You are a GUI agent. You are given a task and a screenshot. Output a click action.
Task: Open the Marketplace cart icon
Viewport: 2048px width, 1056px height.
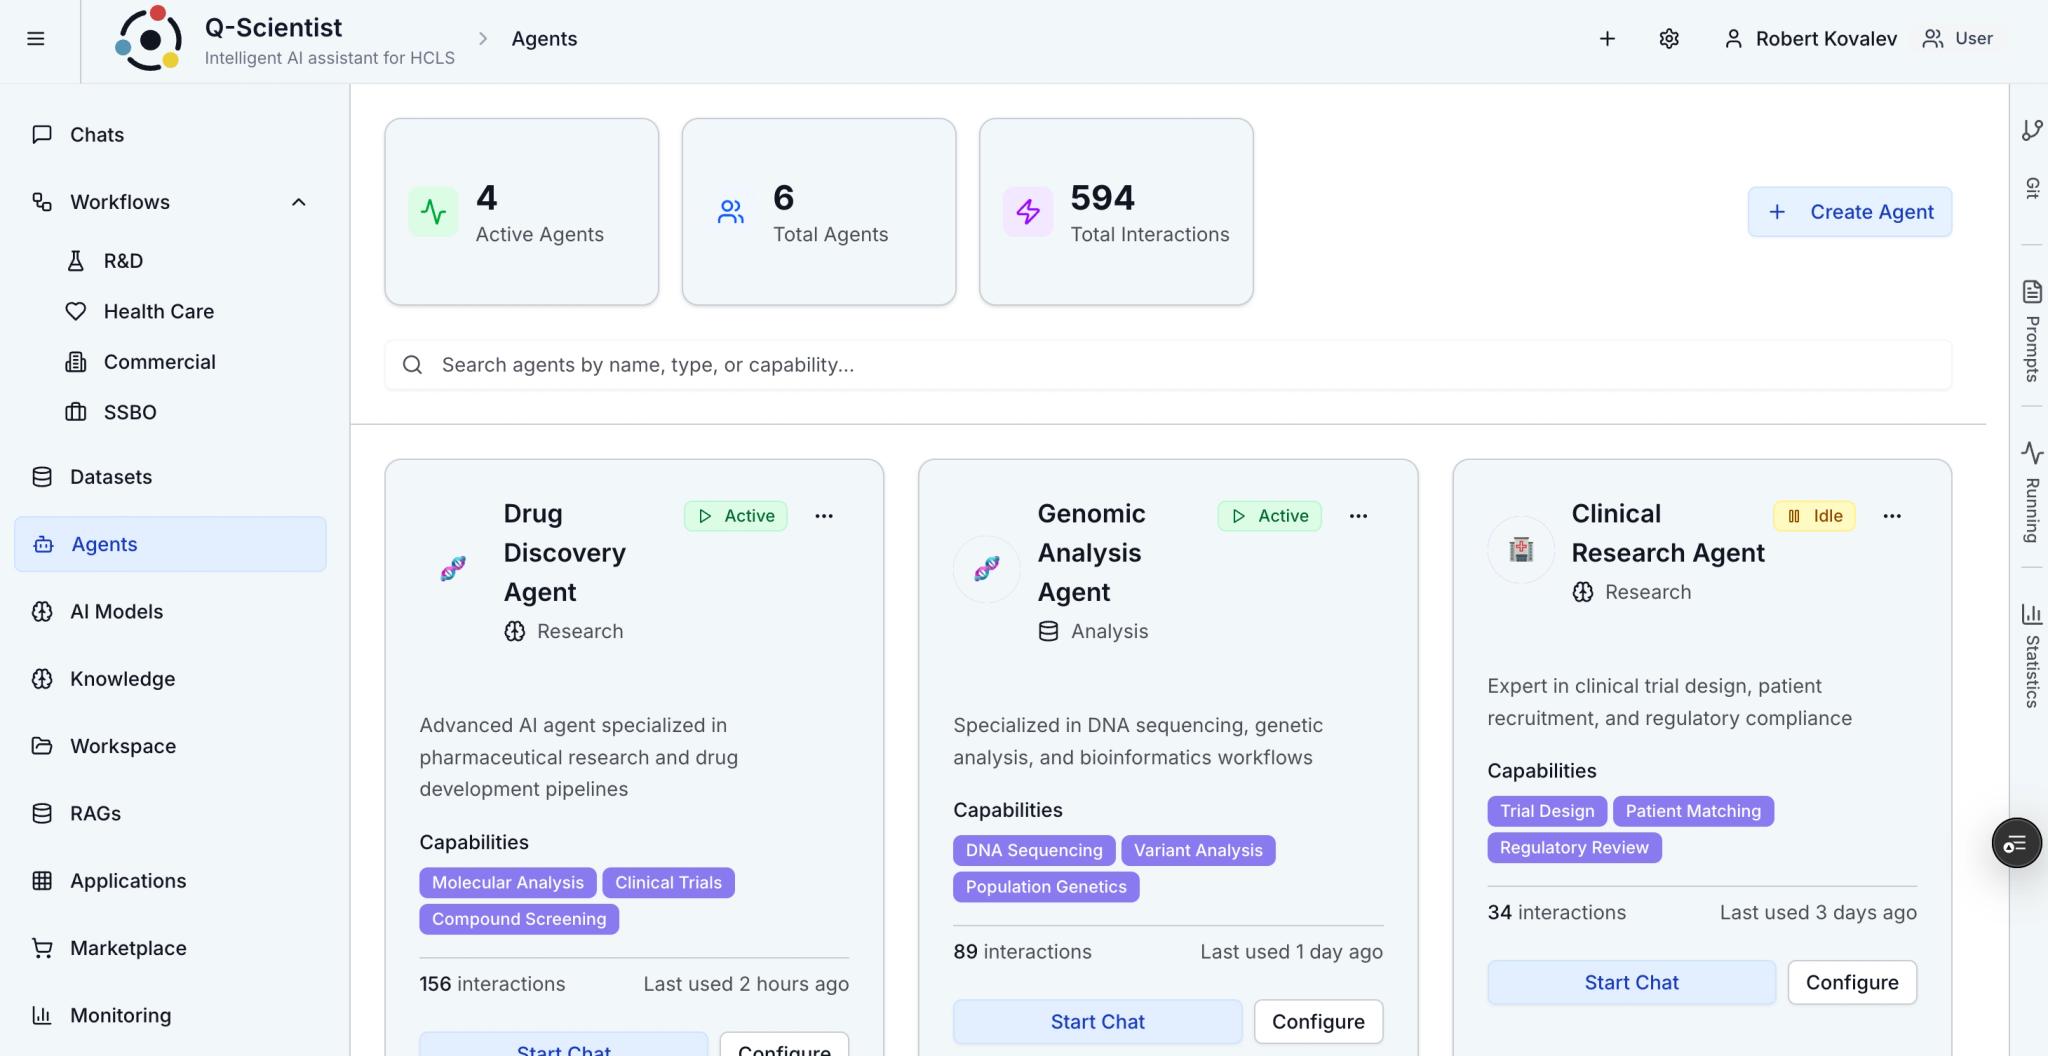41,948
